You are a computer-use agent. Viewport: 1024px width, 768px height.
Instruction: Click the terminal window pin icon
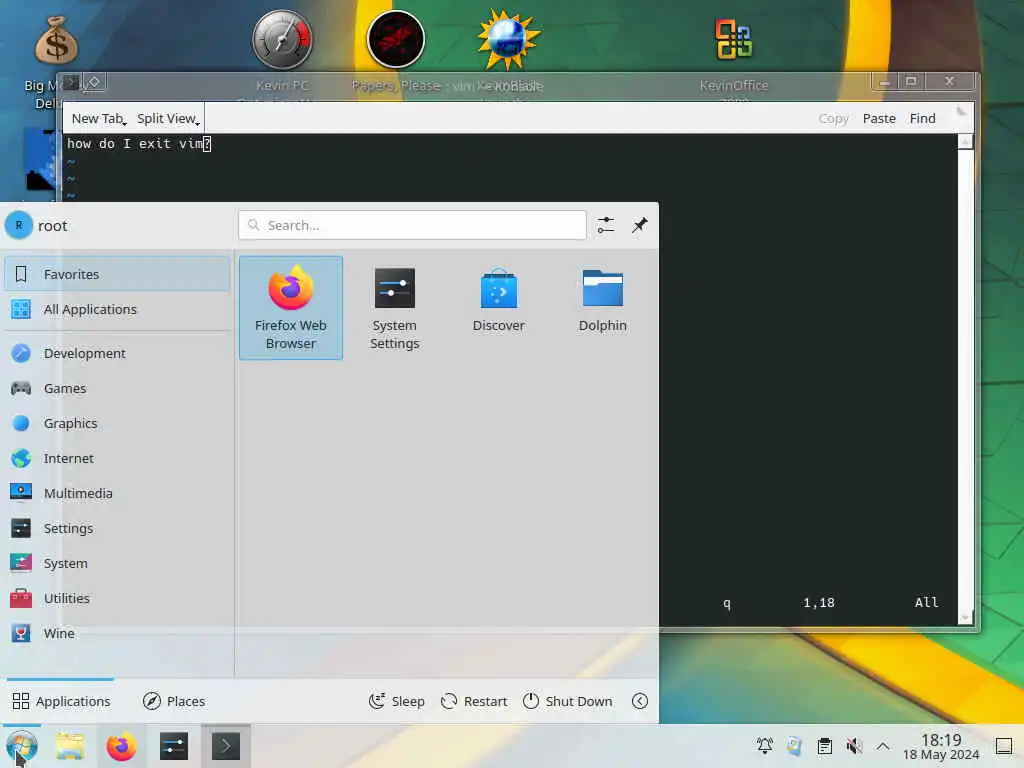click(x=94, y=82)
